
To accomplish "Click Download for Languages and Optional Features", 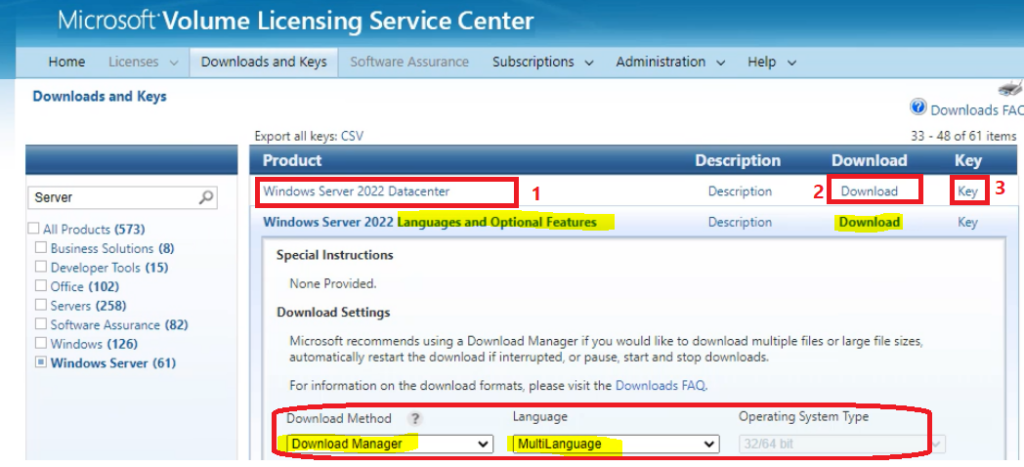I will click(869, 222).
